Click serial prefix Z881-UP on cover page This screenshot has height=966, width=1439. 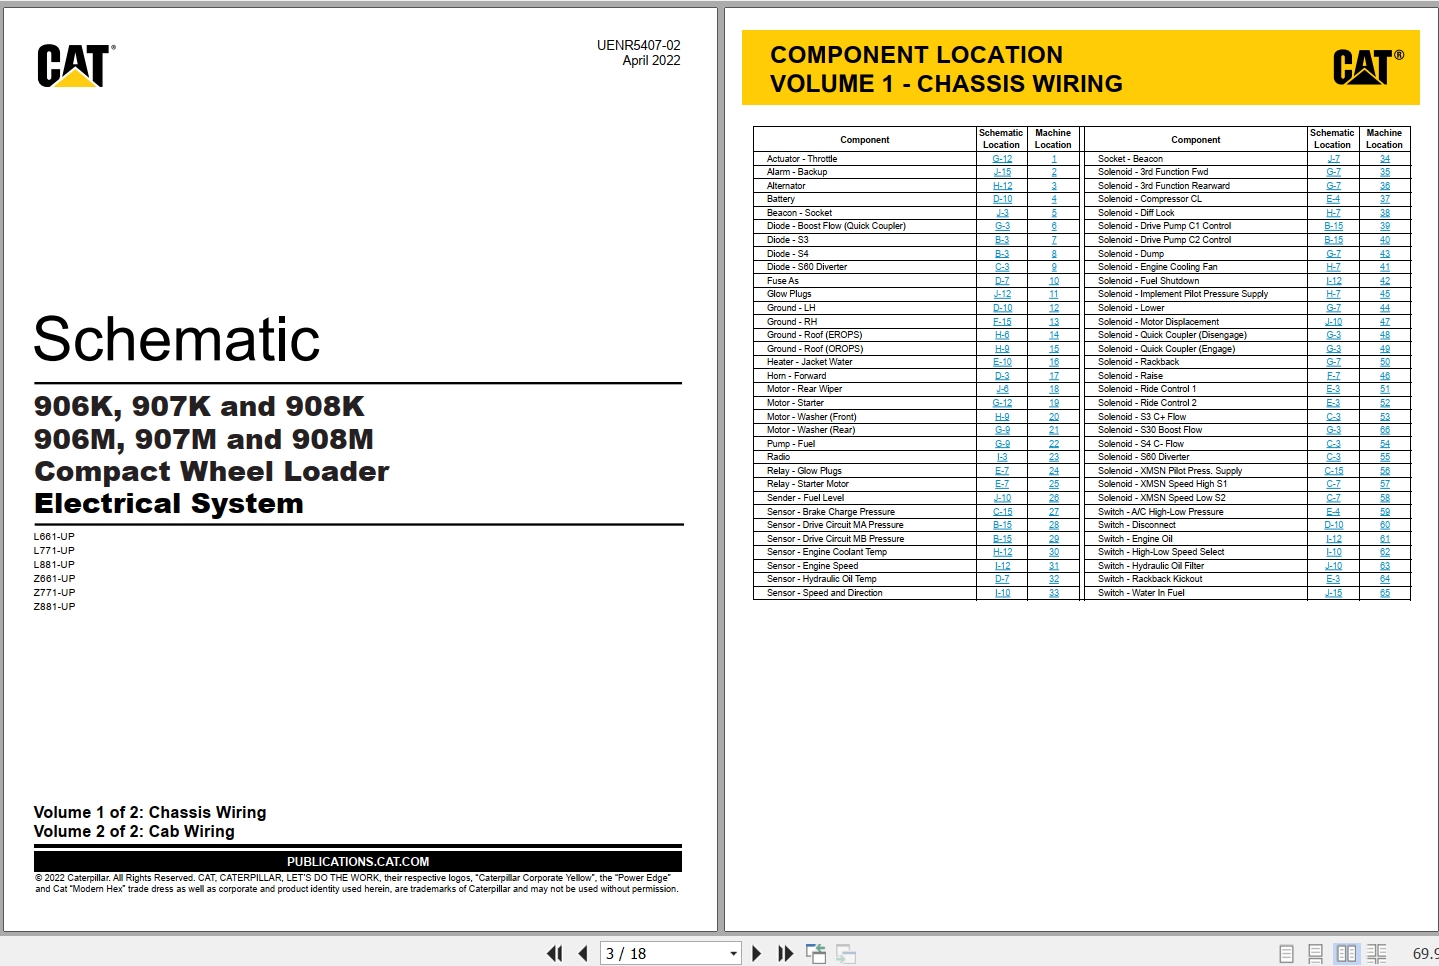(54, 607)
